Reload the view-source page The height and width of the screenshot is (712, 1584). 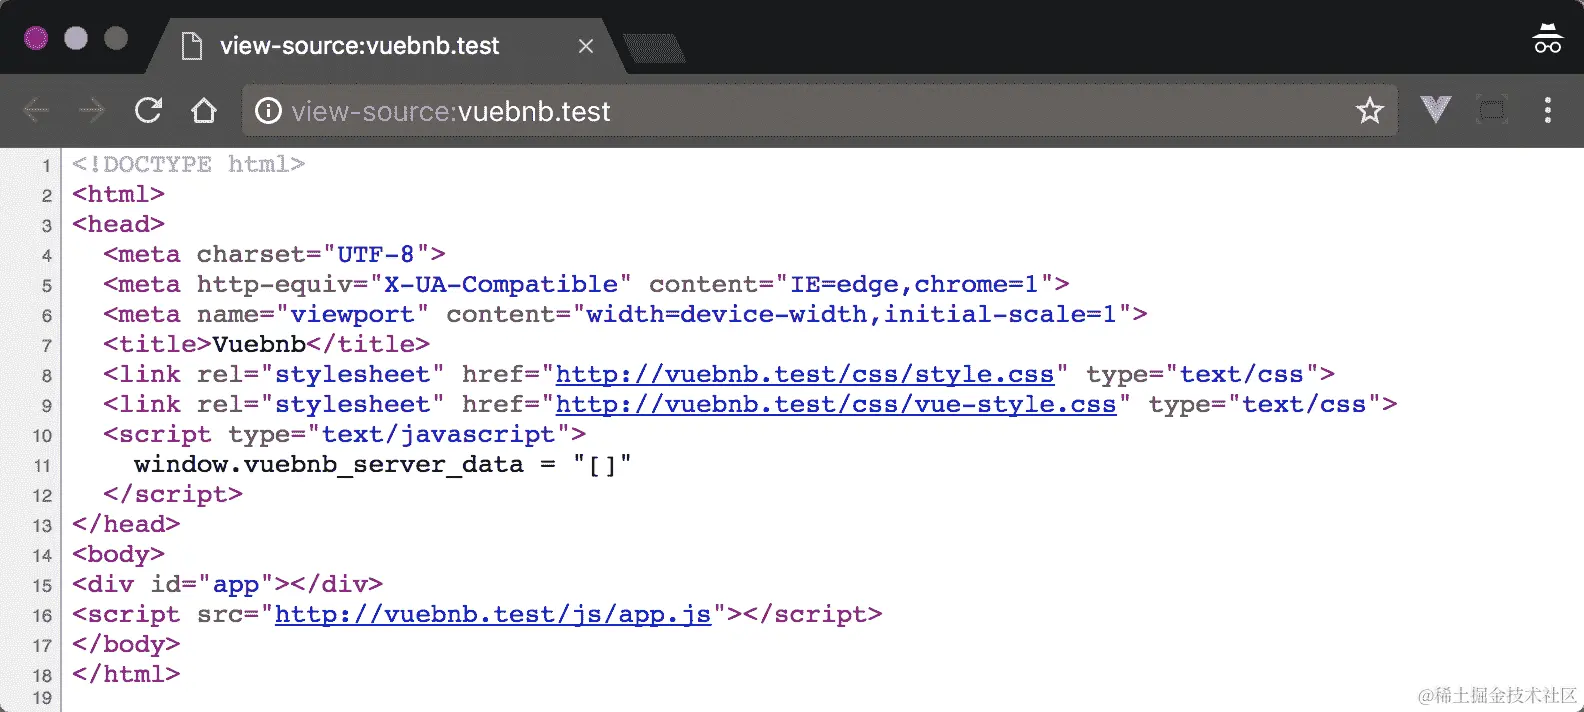(148, 110)
